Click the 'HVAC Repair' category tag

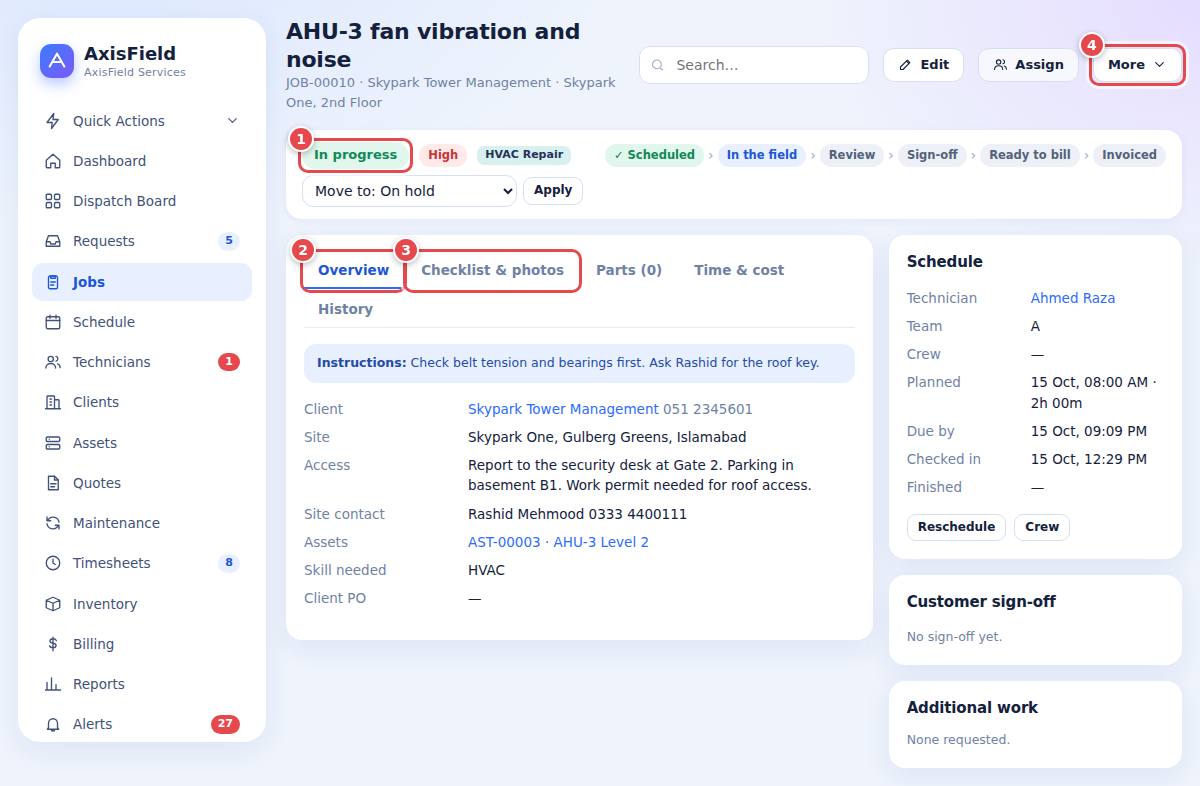[x=524, y=155]
